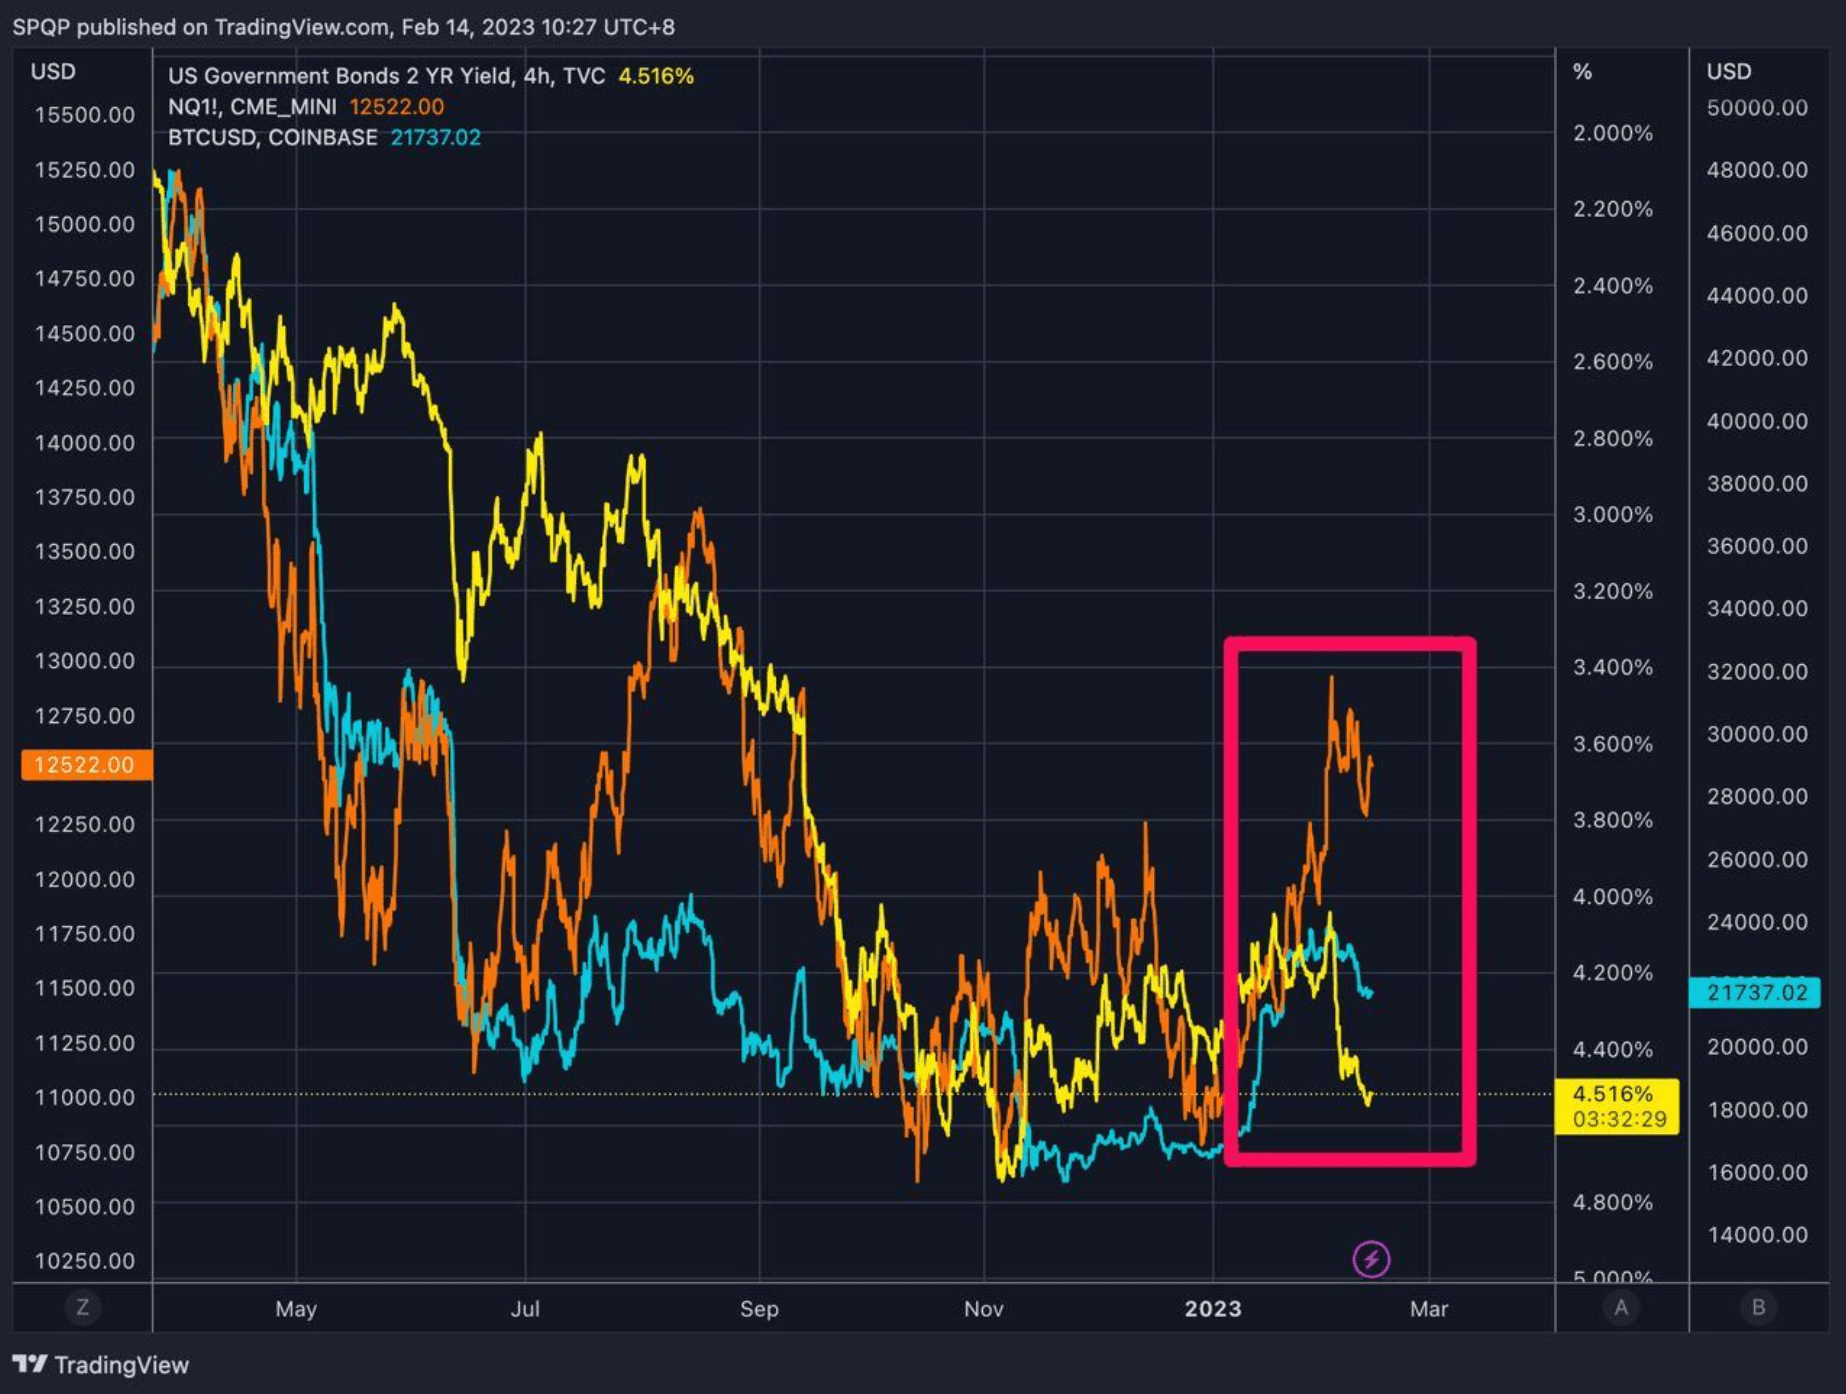The width and height of the screenshot is (1846, 1394).
Task: Click the SPQP published on TradingView.com header
Action: [x=343, y=27]
